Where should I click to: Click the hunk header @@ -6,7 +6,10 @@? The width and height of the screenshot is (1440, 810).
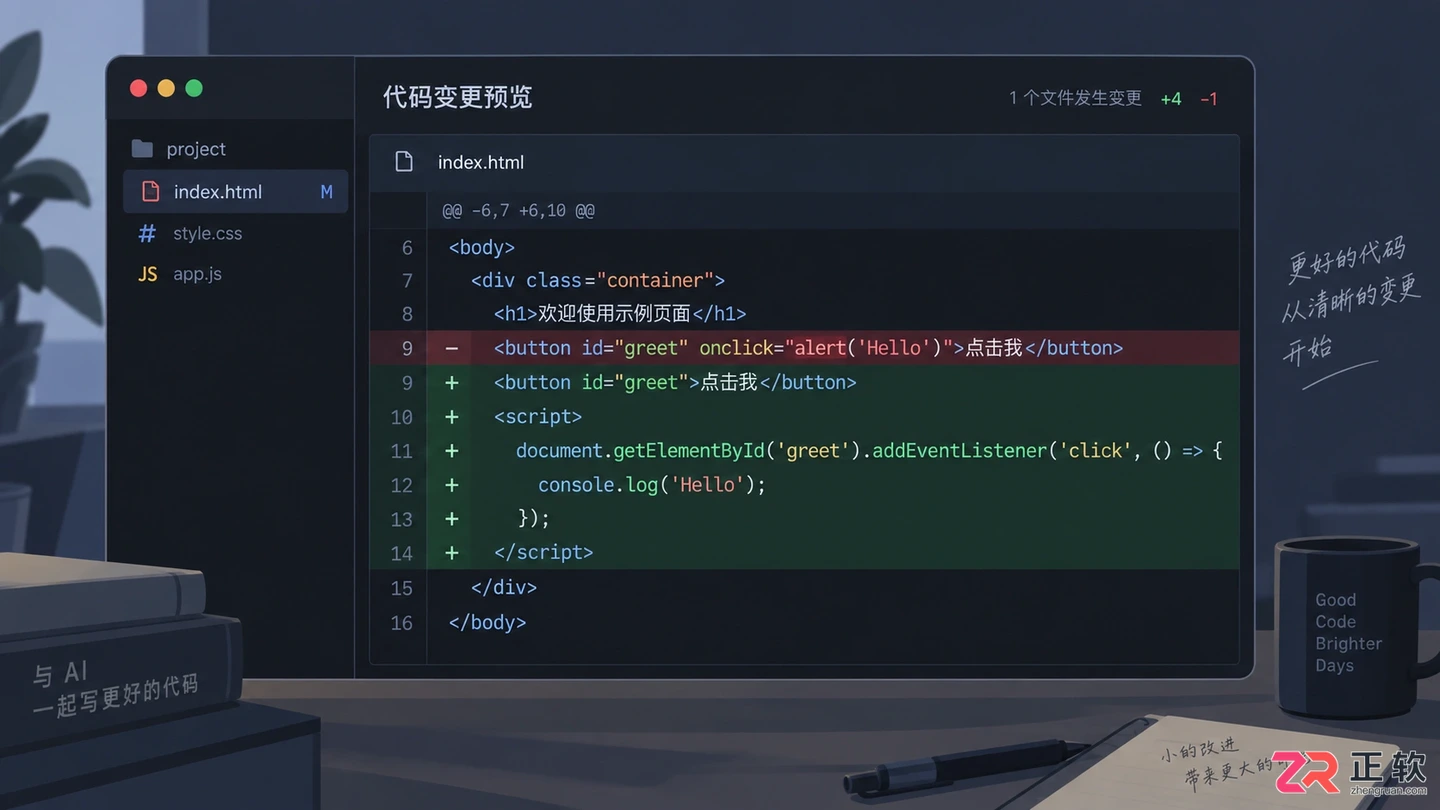tap(518, 211)
